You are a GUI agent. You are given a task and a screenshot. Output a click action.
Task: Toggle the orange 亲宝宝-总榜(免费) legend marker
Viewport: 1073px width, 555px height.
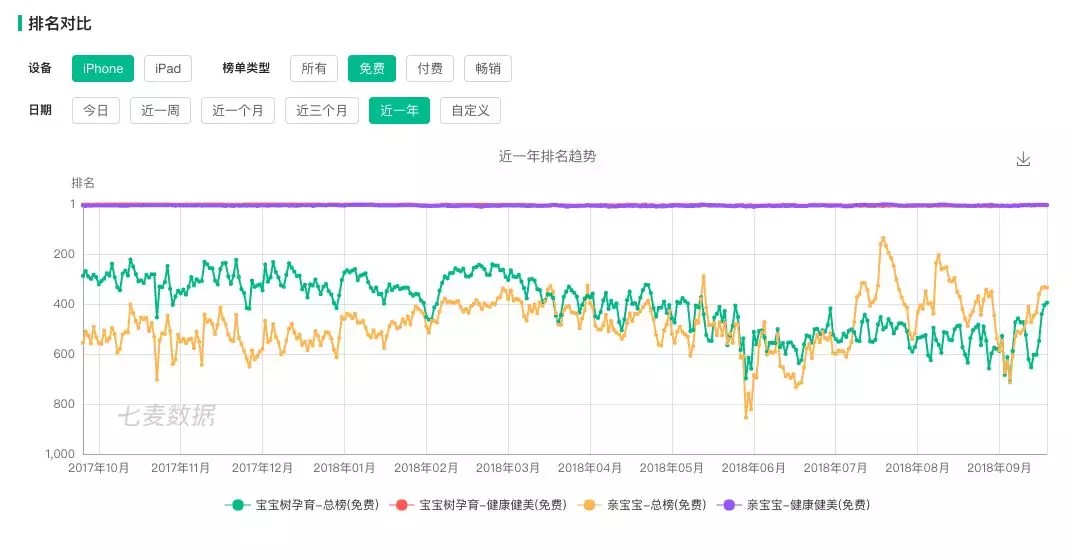(x=589, y=505)
